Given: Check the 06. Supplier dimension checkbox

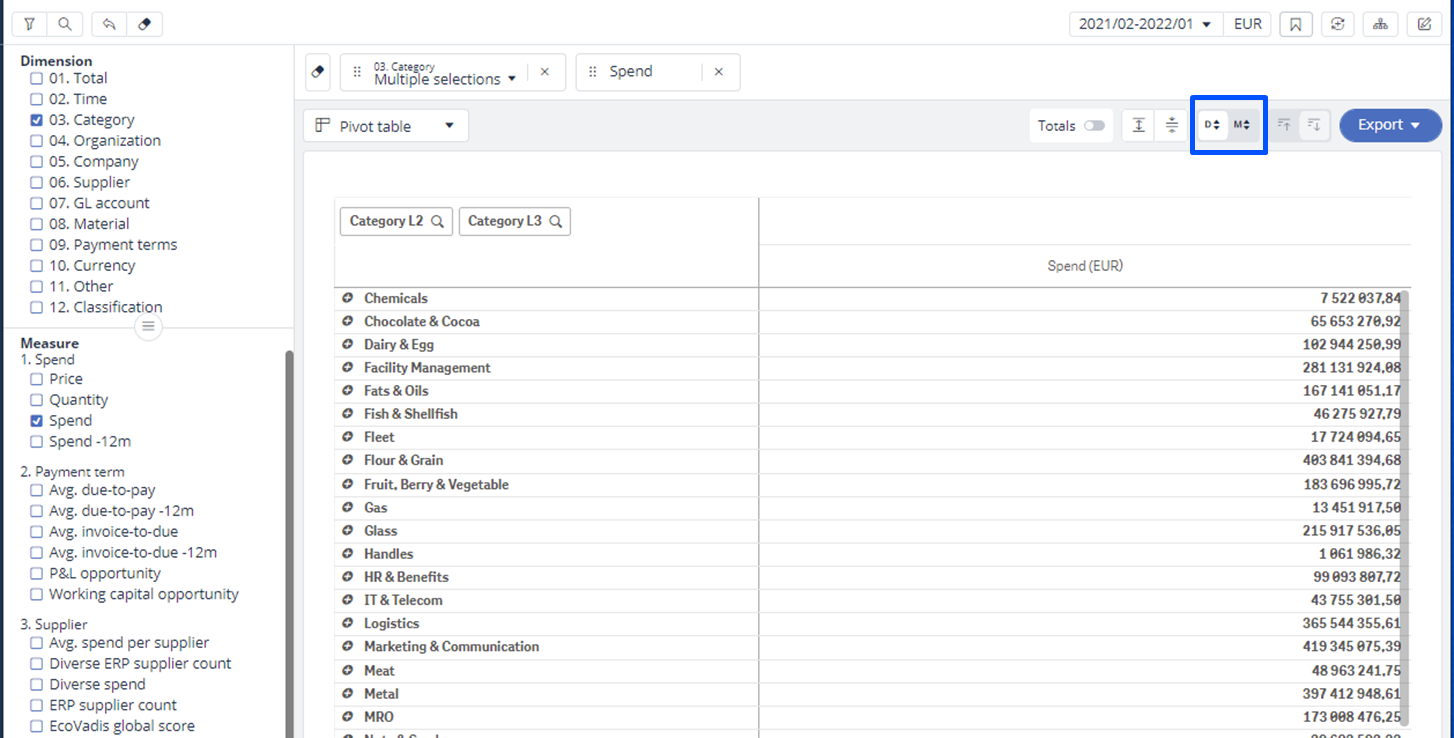Looking at the screenshot, I should (x=37, y=183).
